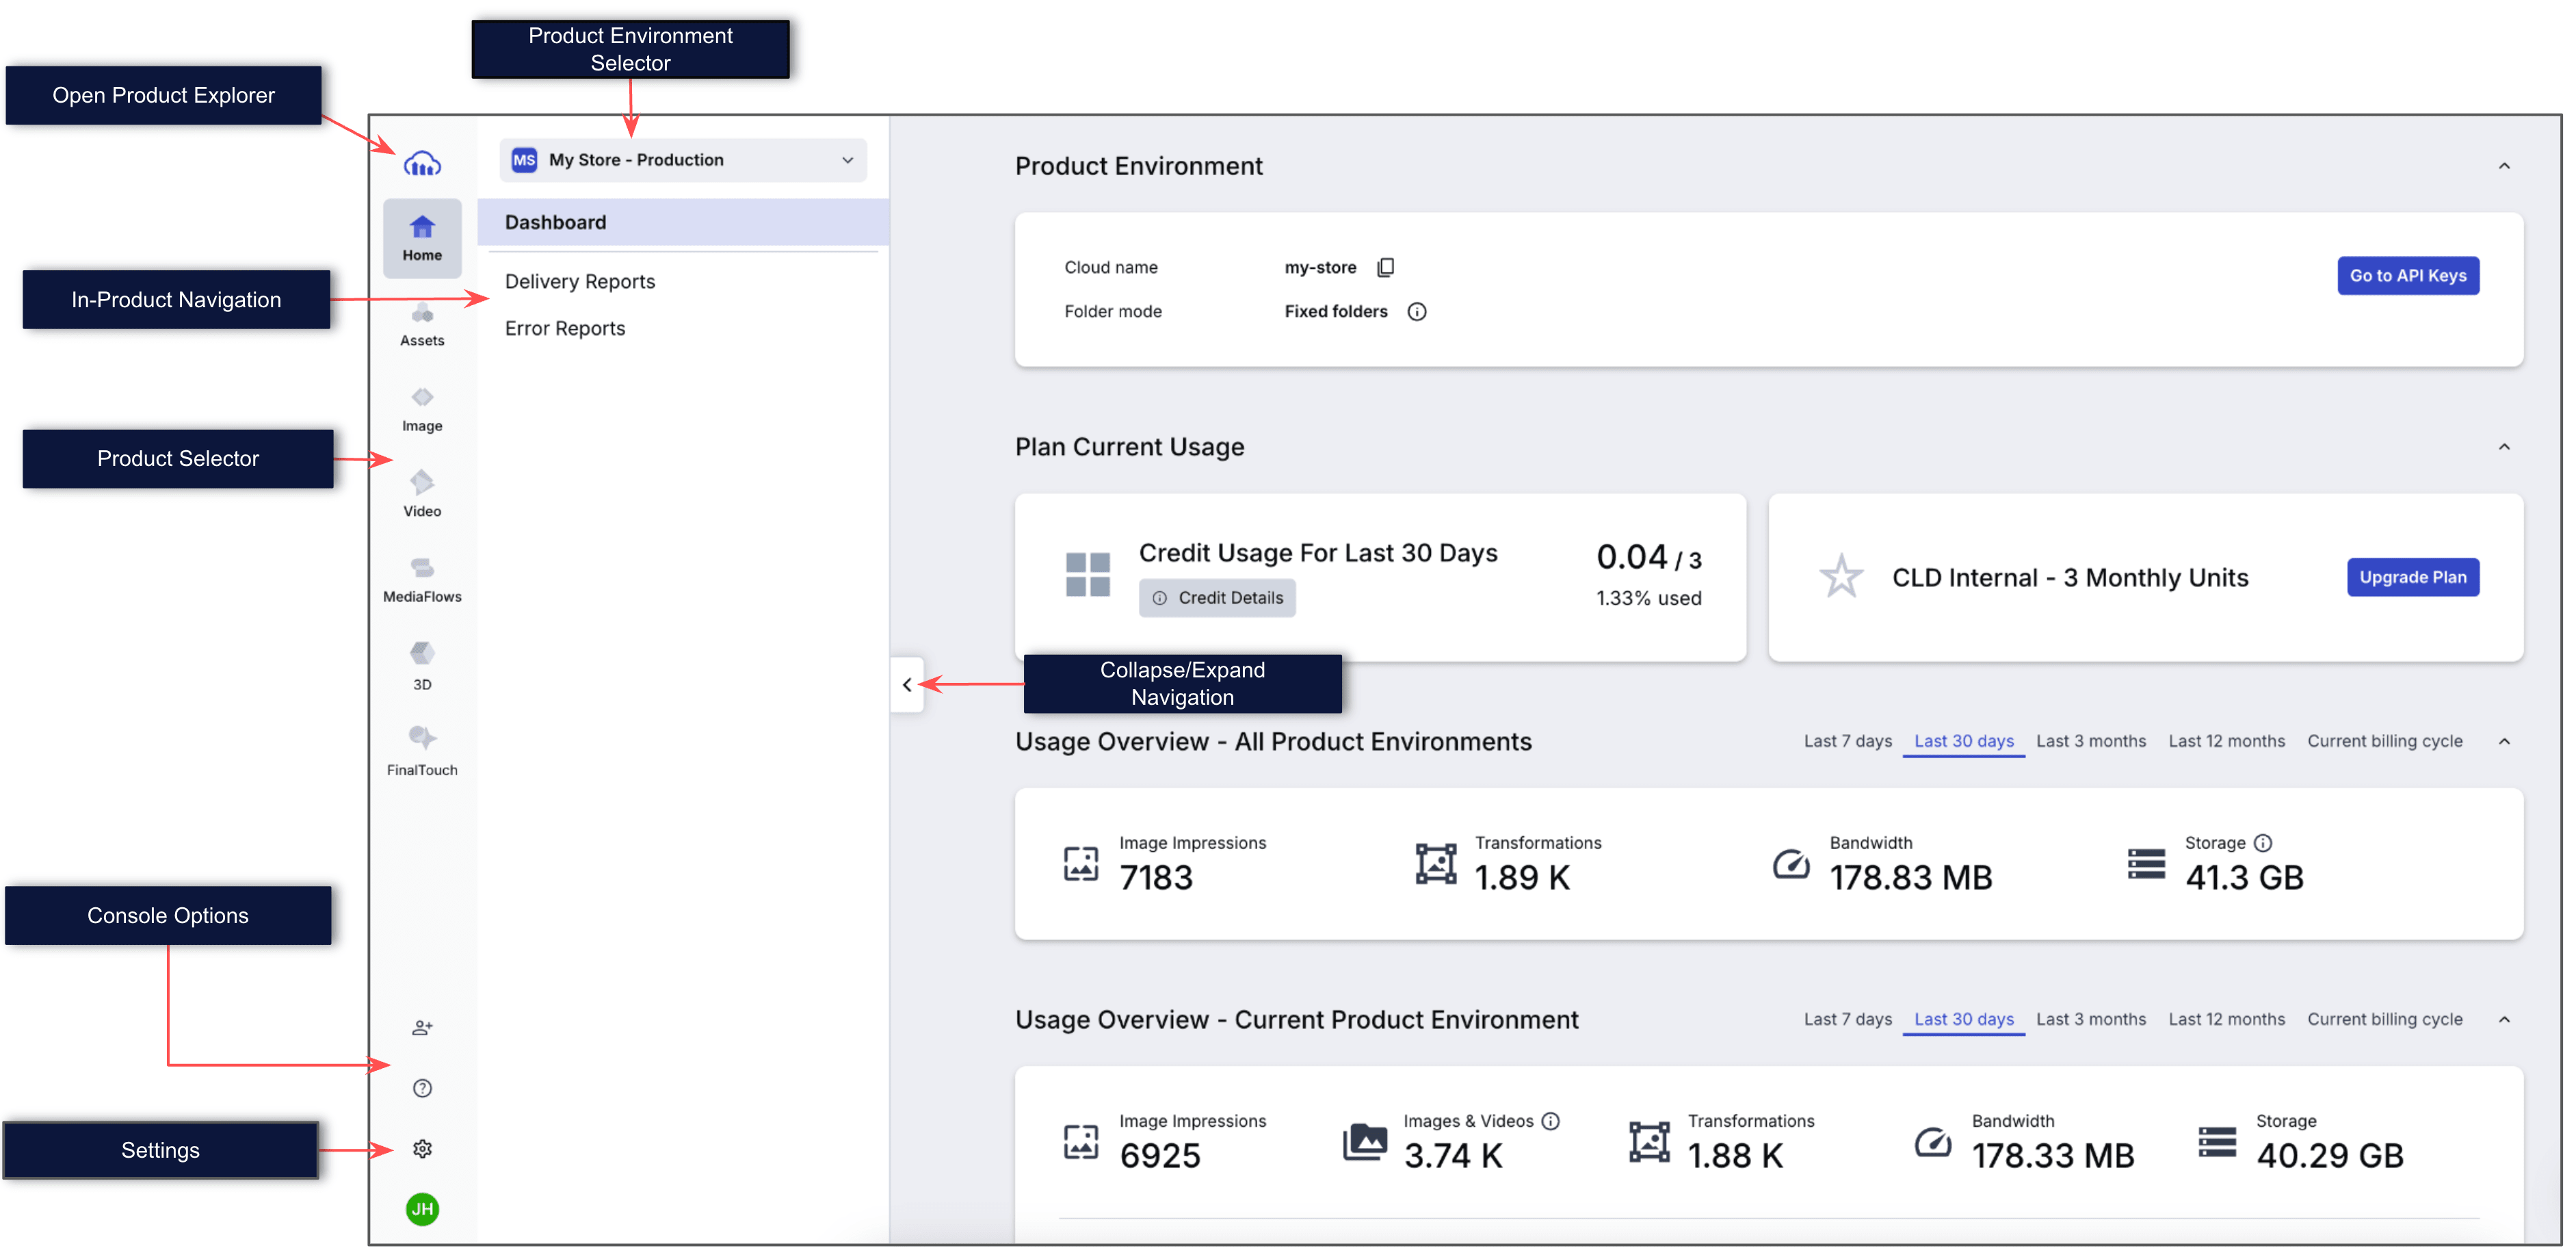Open the 3D product icon

click(x=422, y=666)
